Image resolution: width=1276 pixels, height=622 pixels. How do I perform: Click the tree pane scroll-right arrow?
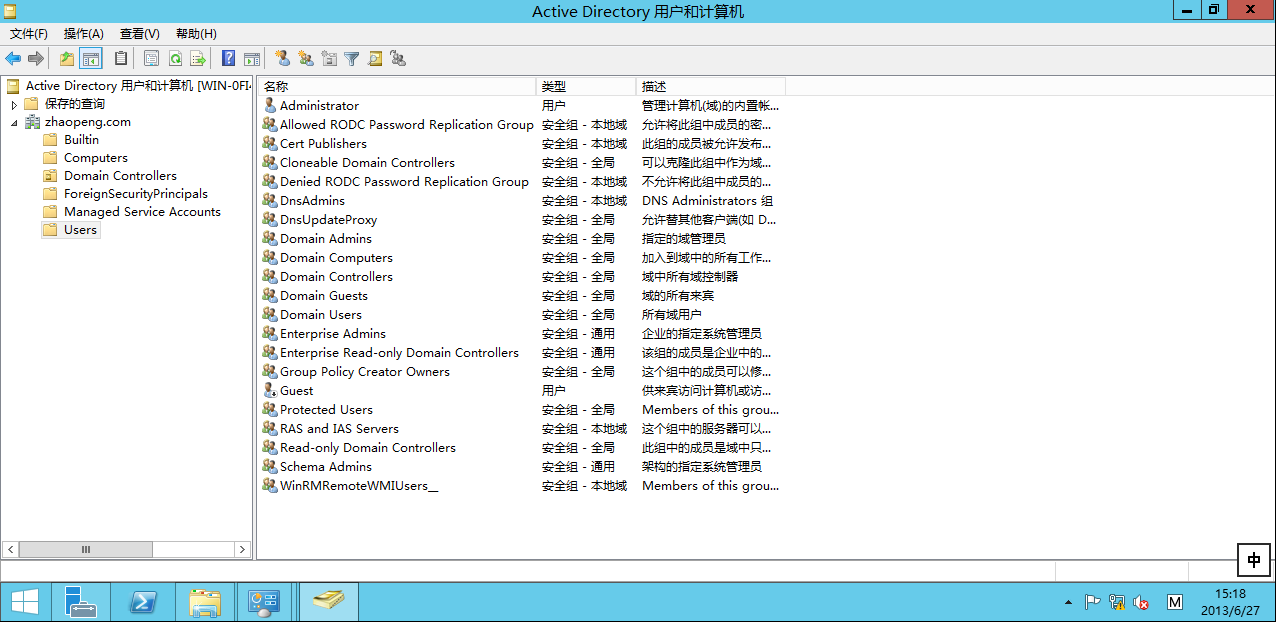[243, 549]
